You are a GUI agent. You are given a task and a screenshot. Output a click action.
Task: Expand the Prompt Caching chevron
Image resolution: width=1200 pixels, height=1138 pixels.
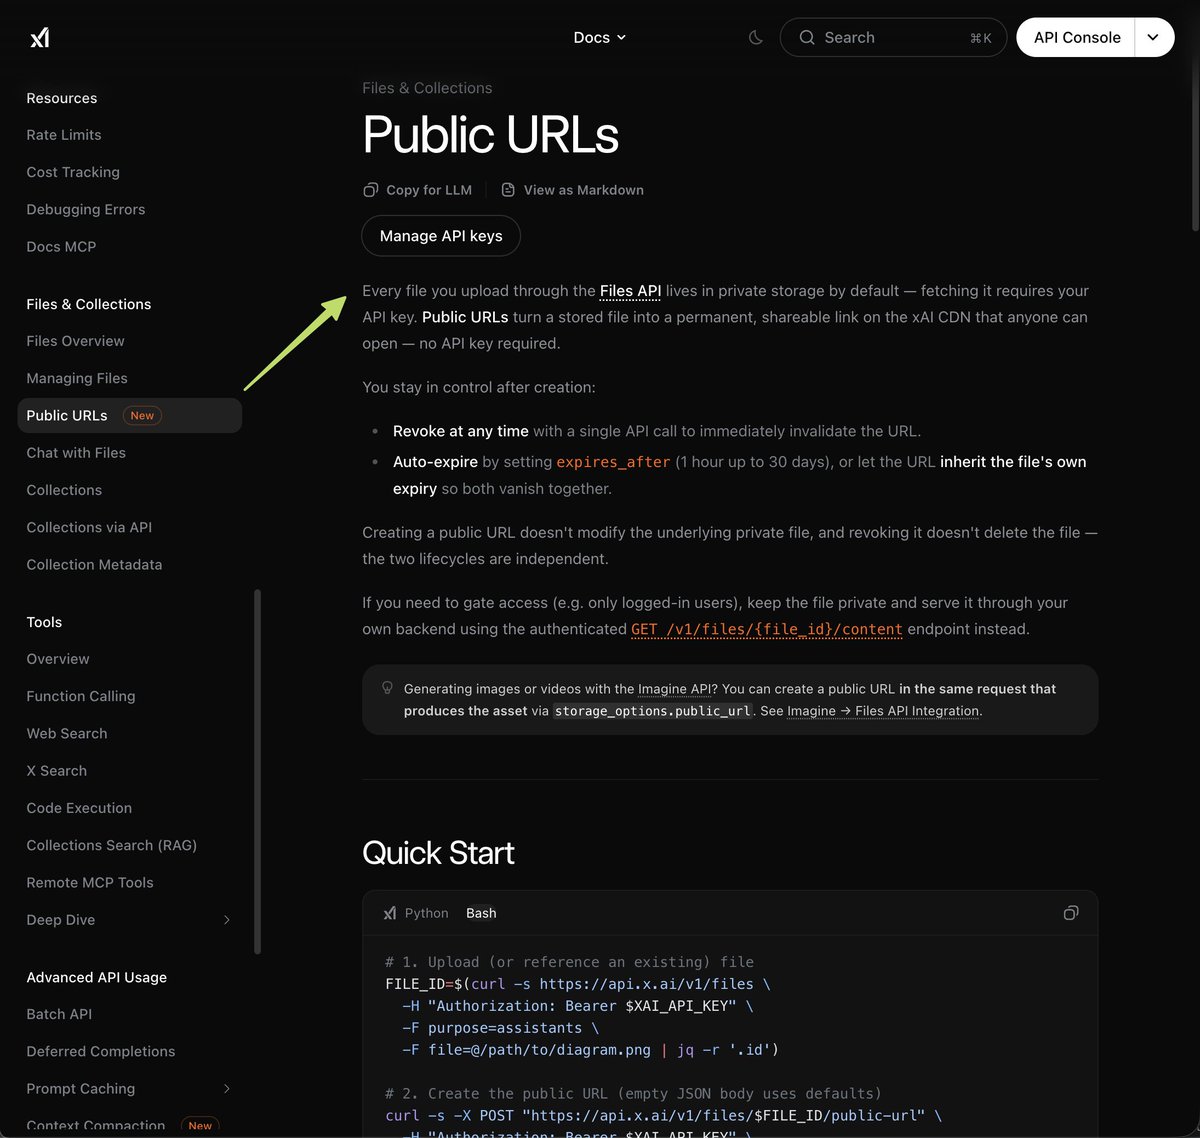coord(227,1089)
